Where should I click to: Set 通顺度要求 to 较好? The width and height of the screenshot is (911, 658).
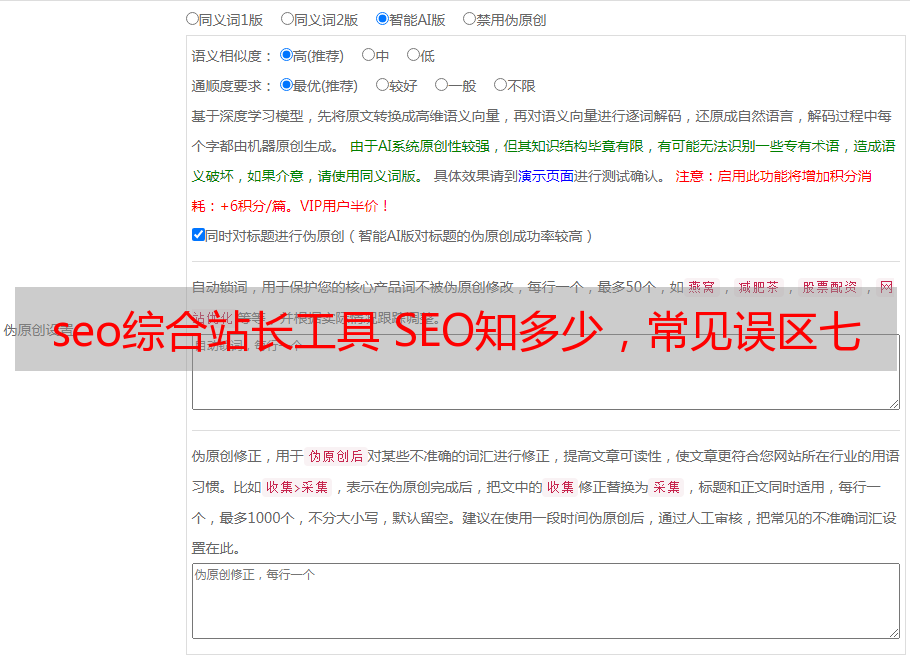tap(382, 85)
